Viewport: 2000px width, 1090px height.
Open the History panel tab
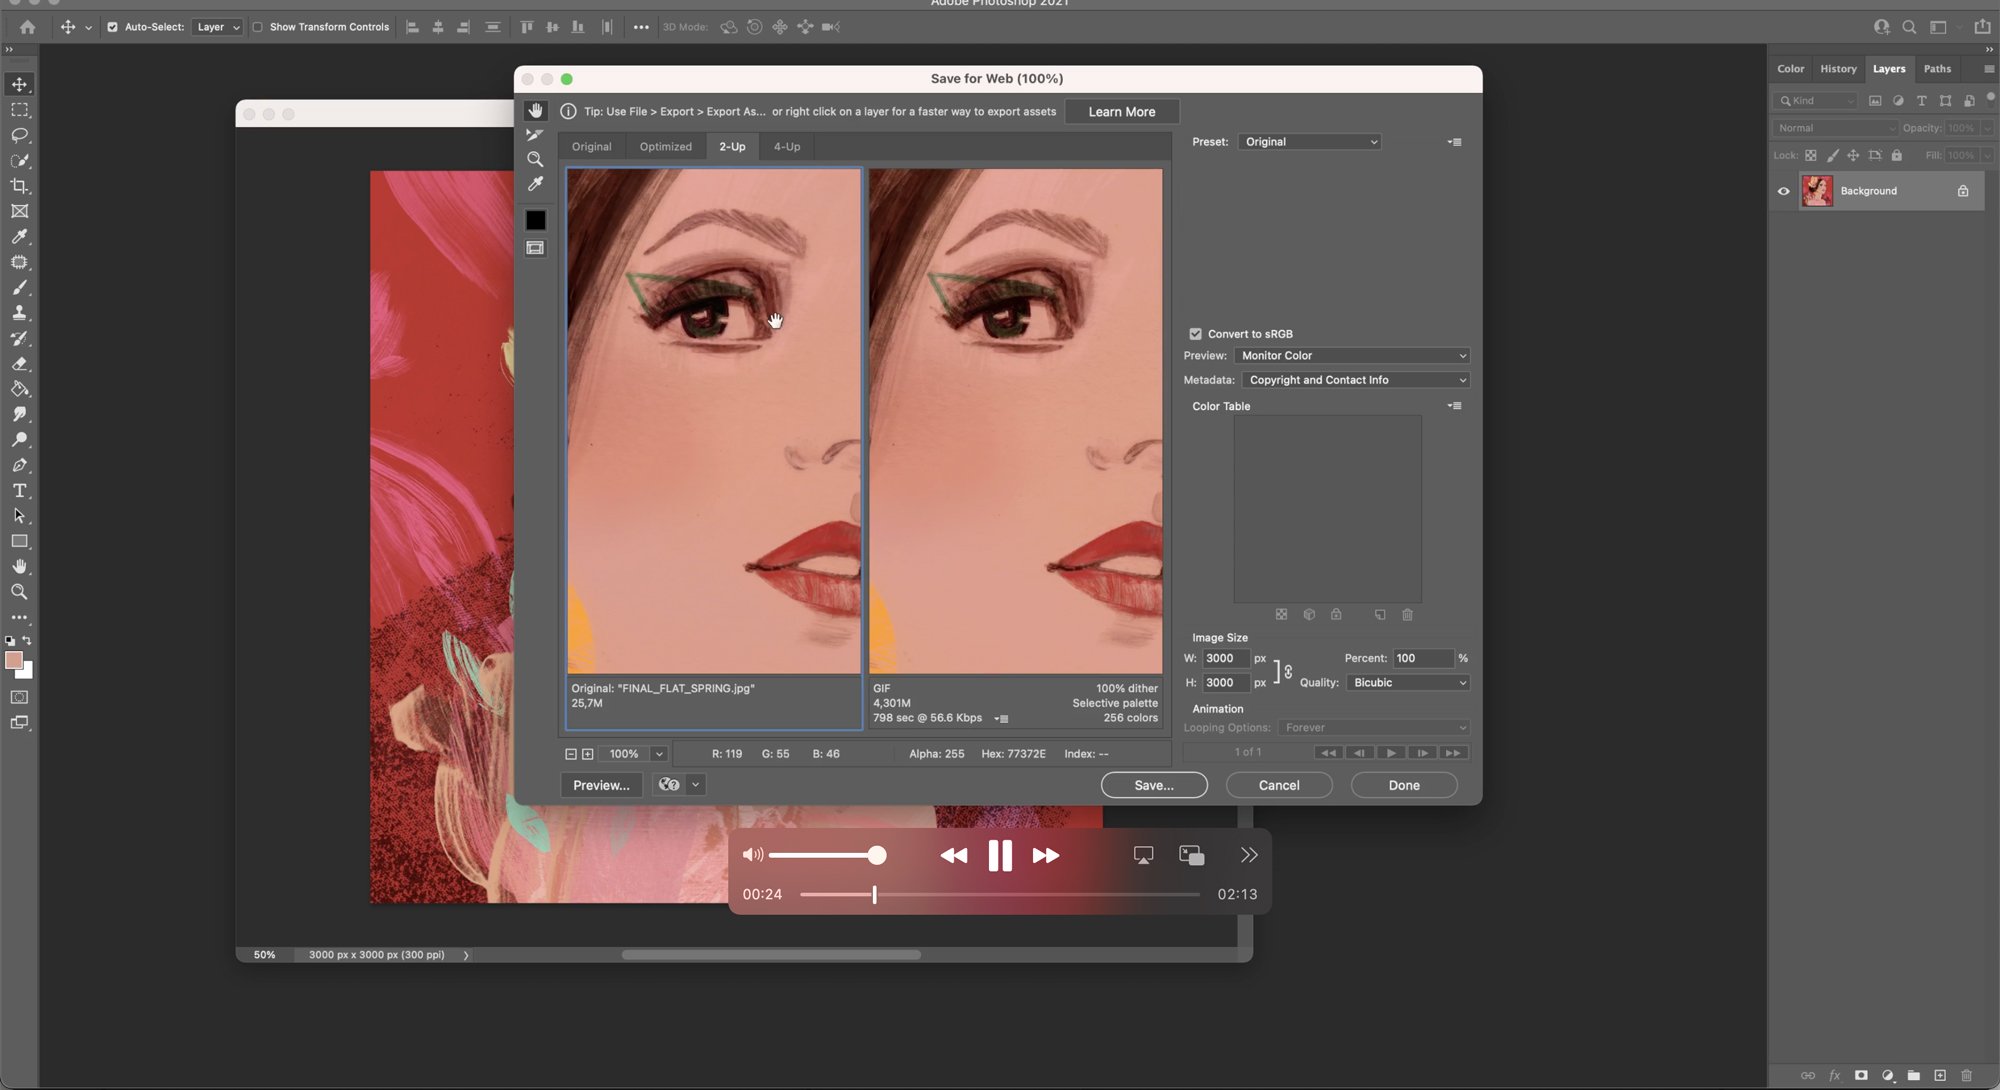pyautogui.click(x=1837, y=69)
